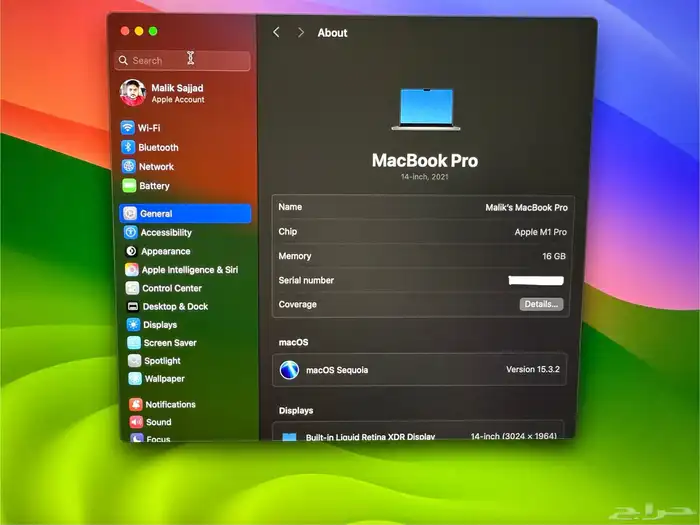Click the memory value 16 GB
Viewport: 700px width, 525px height.
click(x=554, y=256)
